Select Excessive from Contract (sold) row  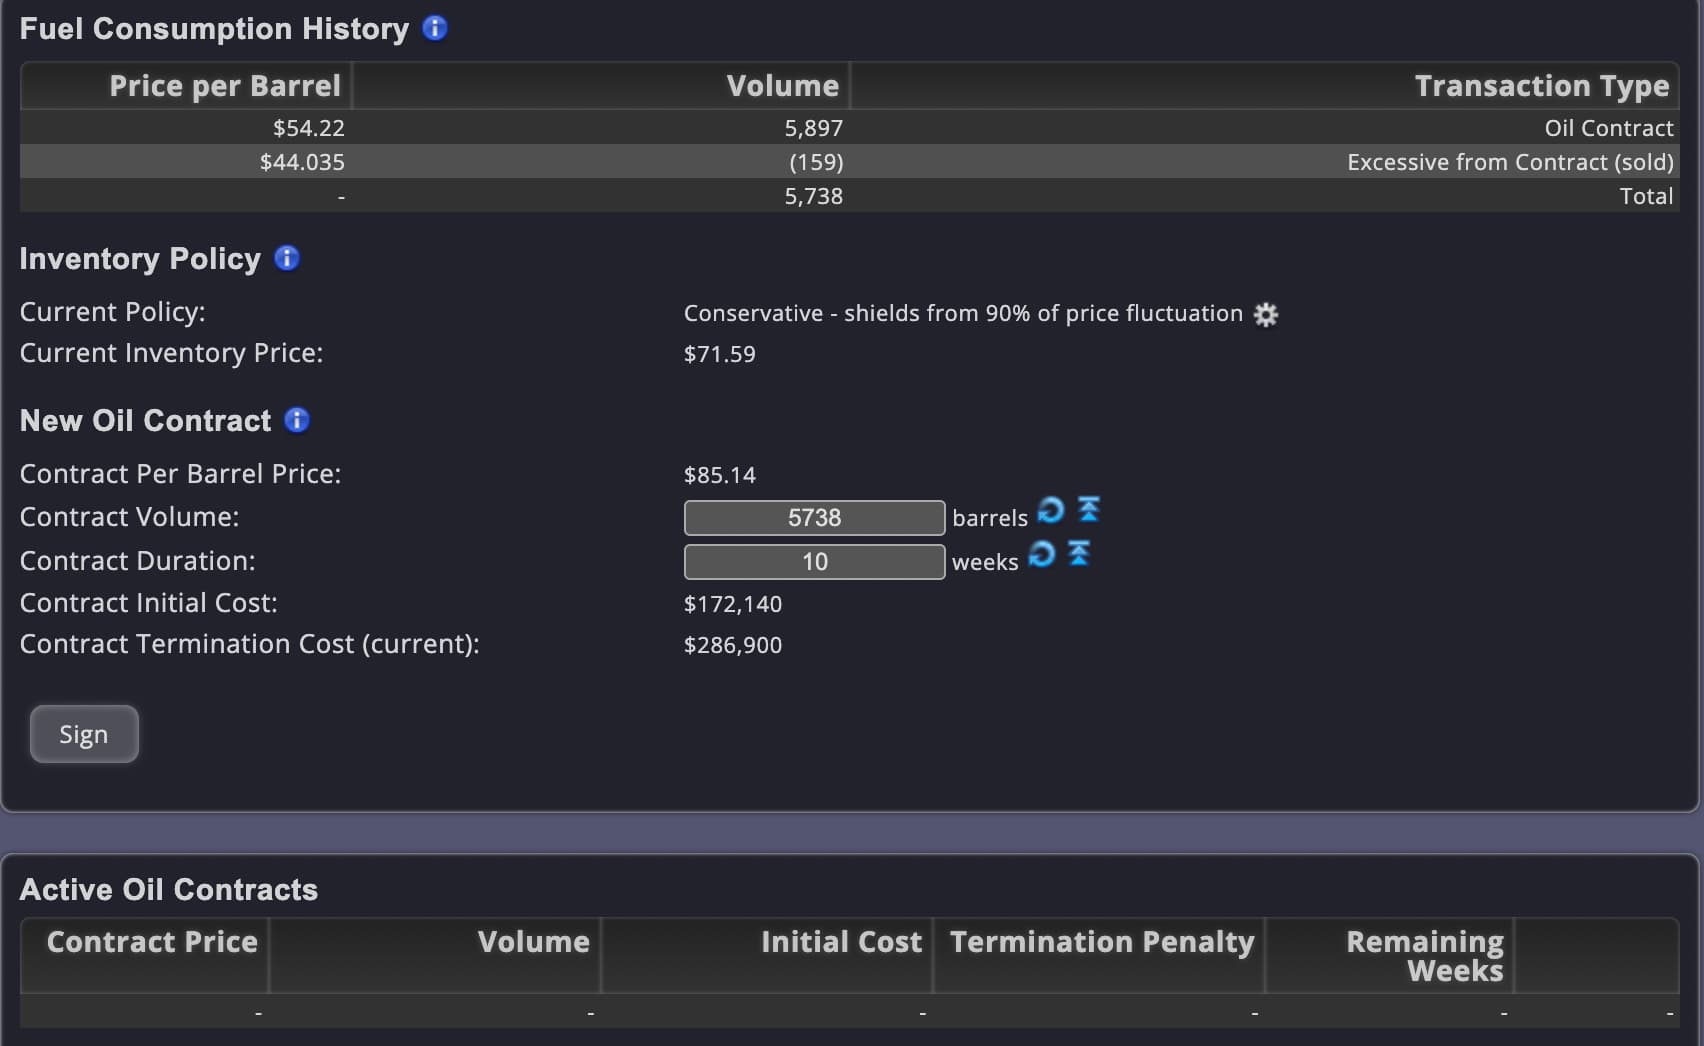click(x=850, y=161)
